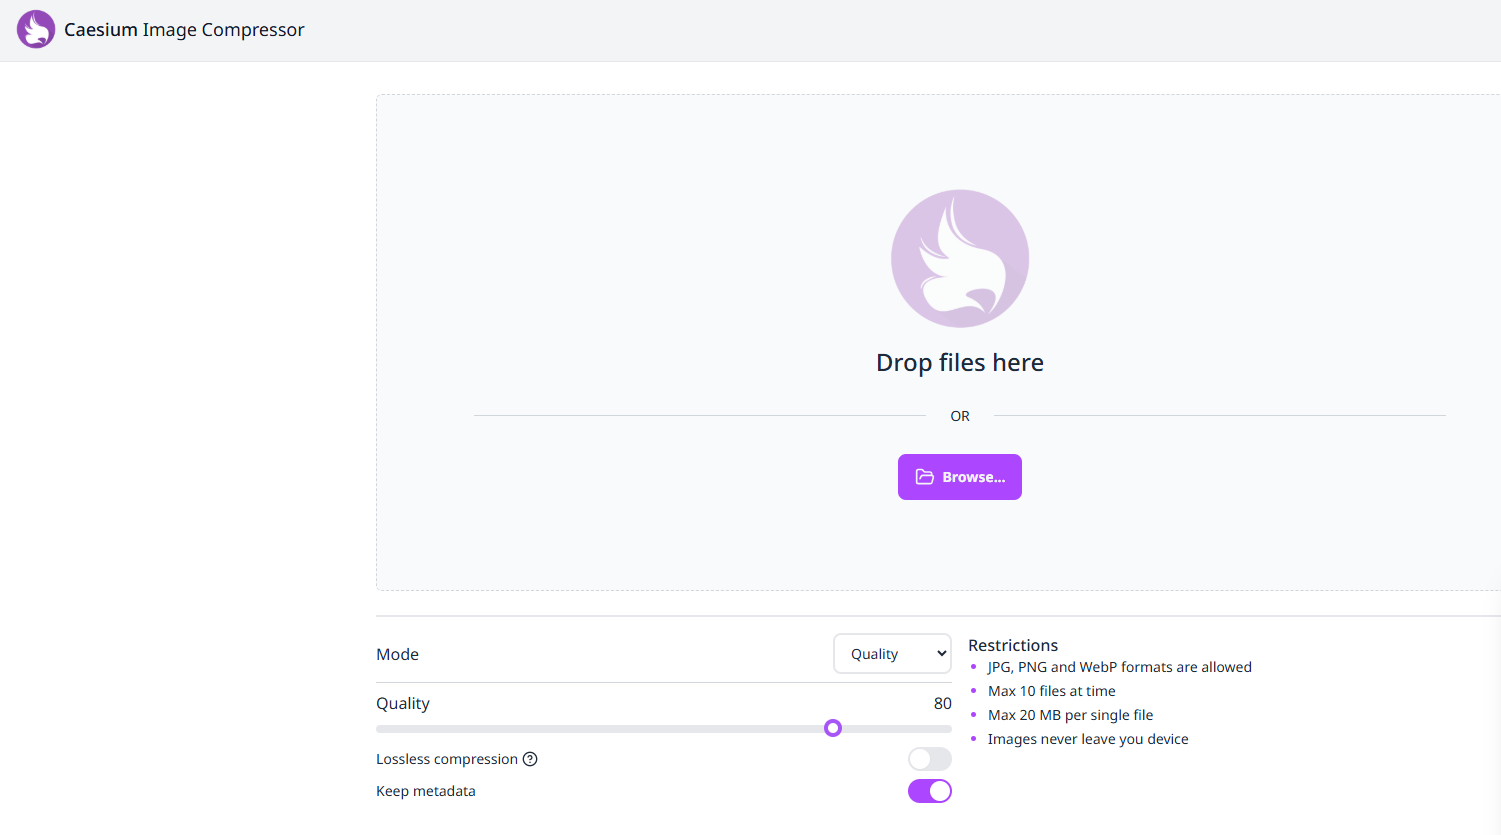The image size is (1501, 835).
Task: Click the Drop files here area
Action: tap(959, 362)
